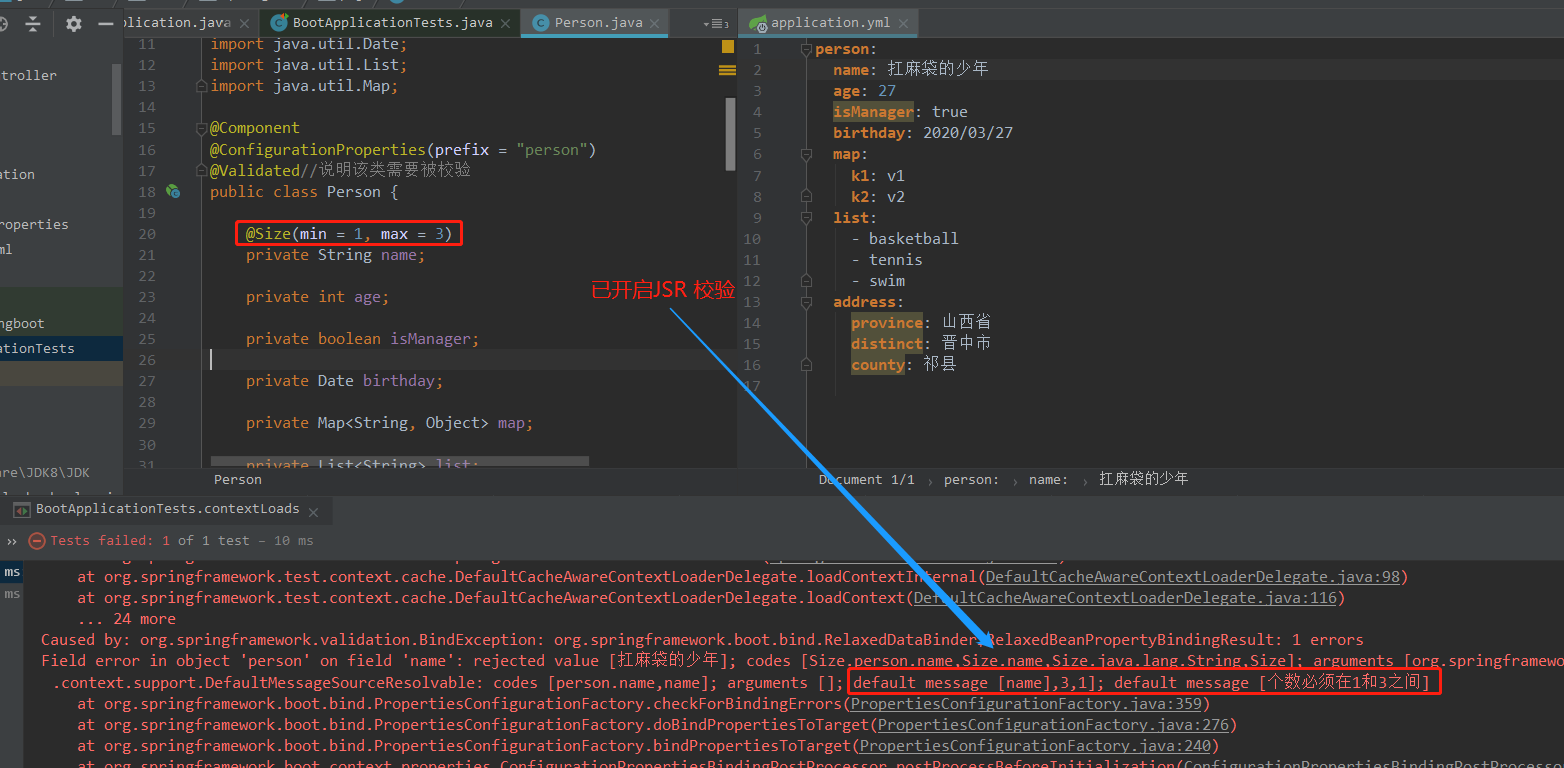
Task: Click the 'Tests failed: 1 of 1 test' text
Action: tap(150, 541)
